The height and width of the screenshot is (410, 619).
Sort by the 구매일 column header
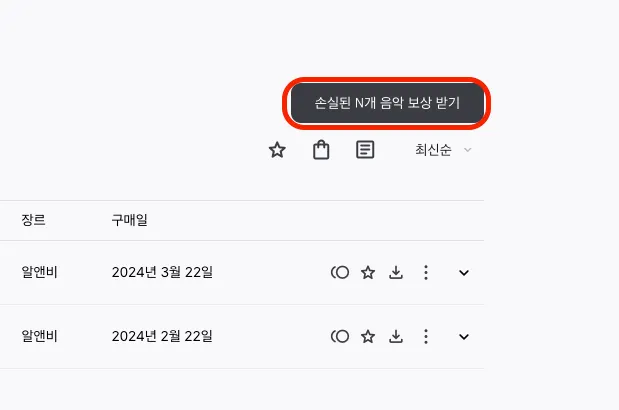pos(129,220)
